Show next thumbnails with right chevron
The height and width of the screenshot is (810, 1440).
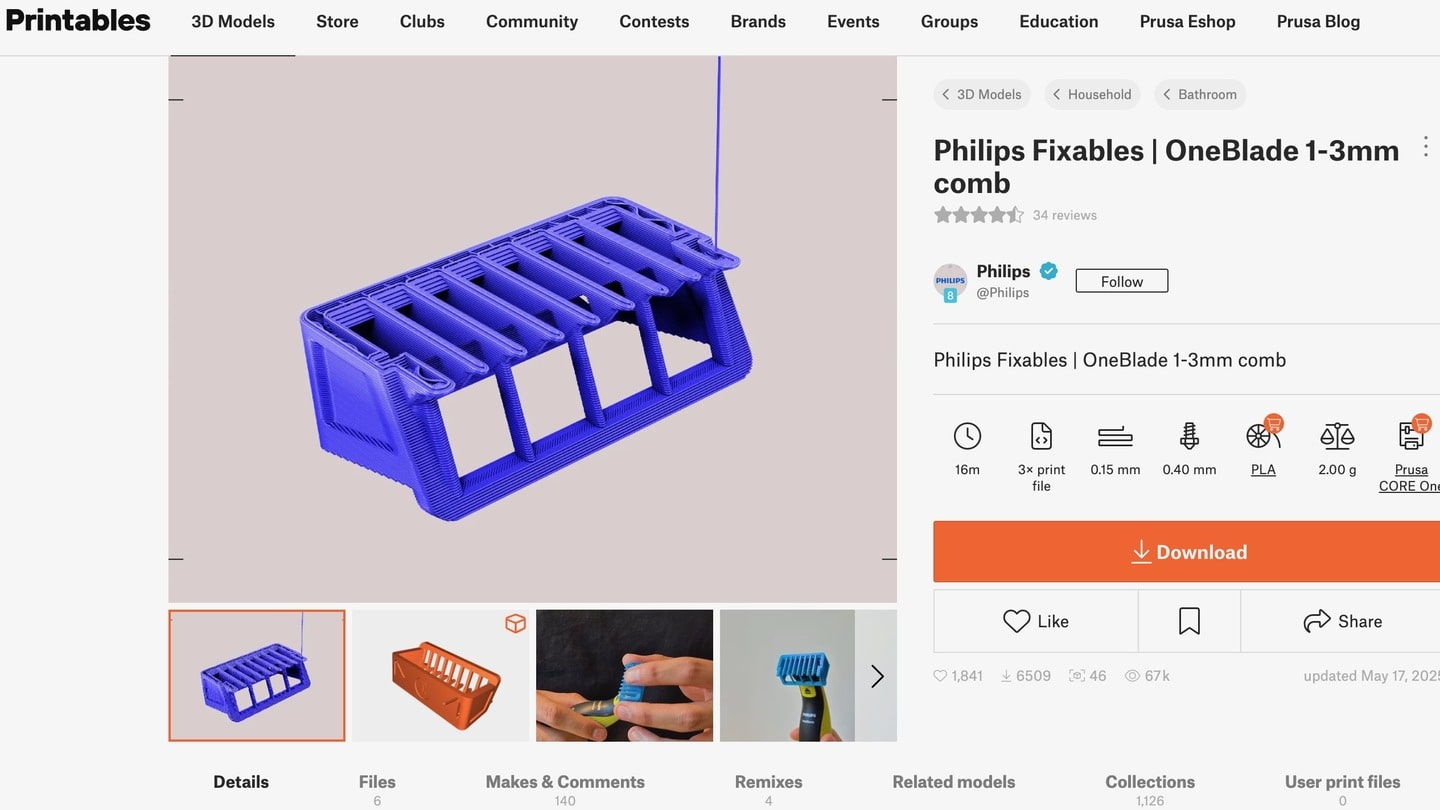pos(877,676)
